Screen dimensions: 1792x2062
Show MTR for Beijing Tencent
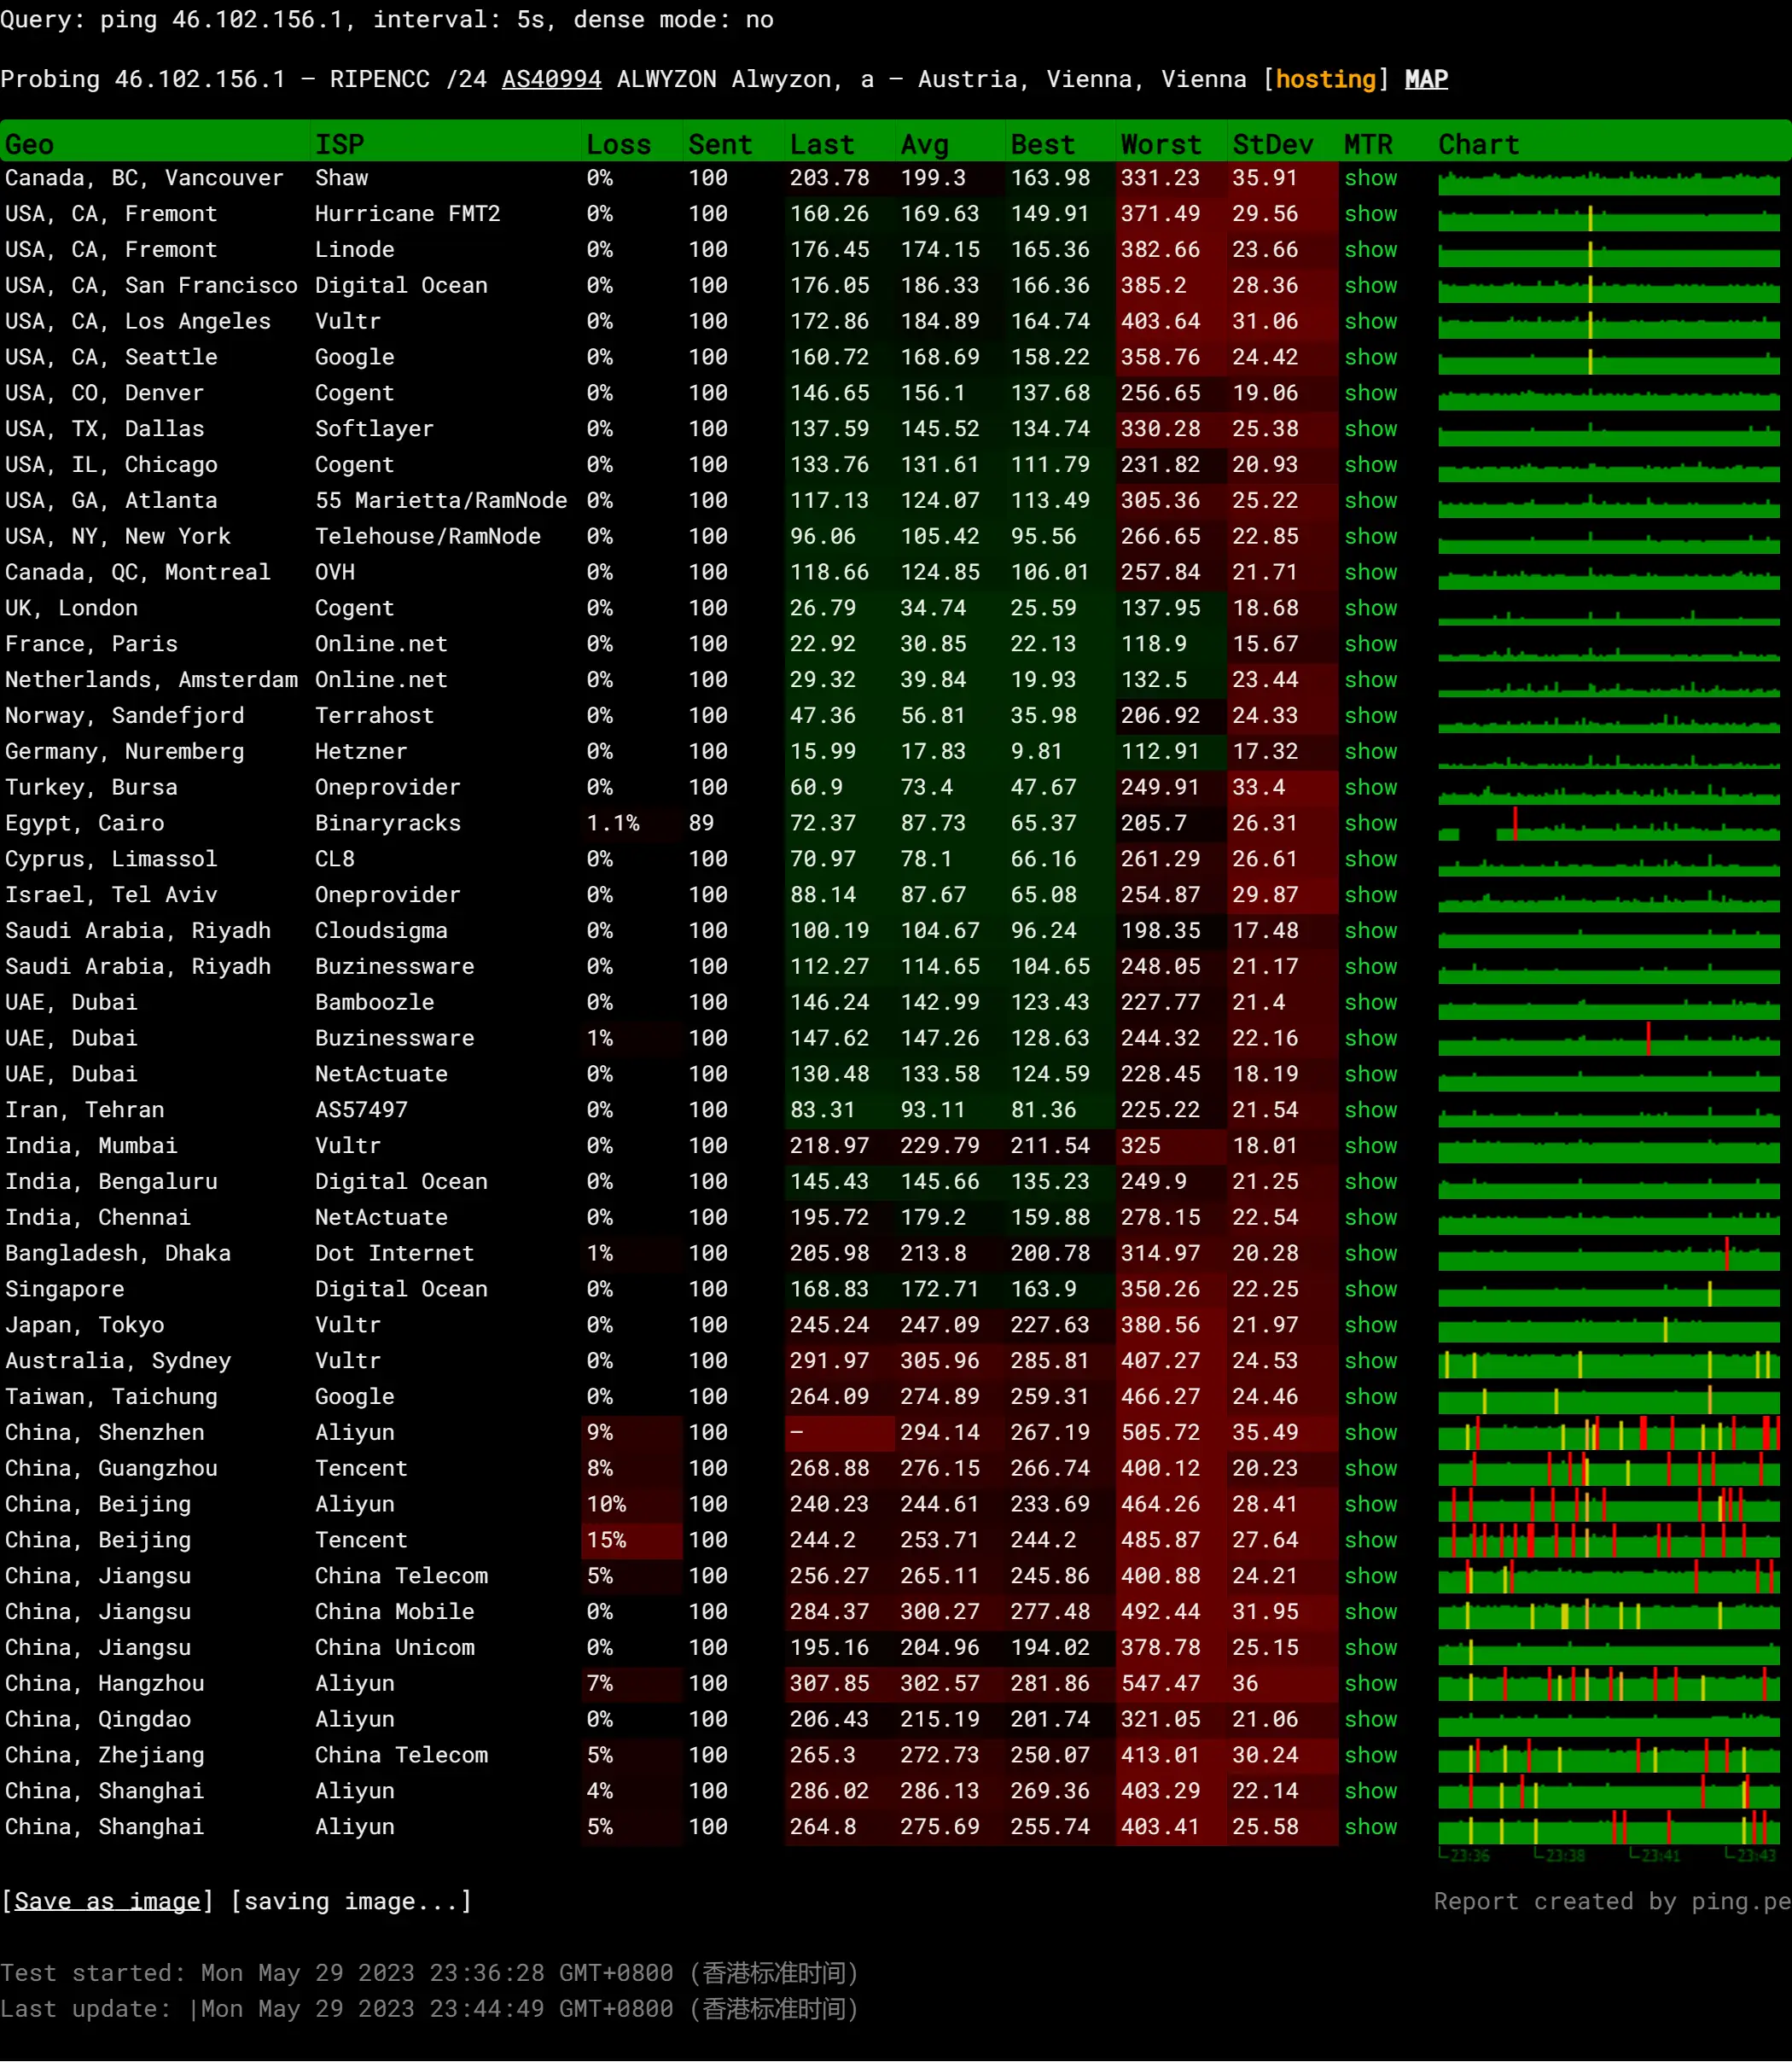tap(1370, 1541)
